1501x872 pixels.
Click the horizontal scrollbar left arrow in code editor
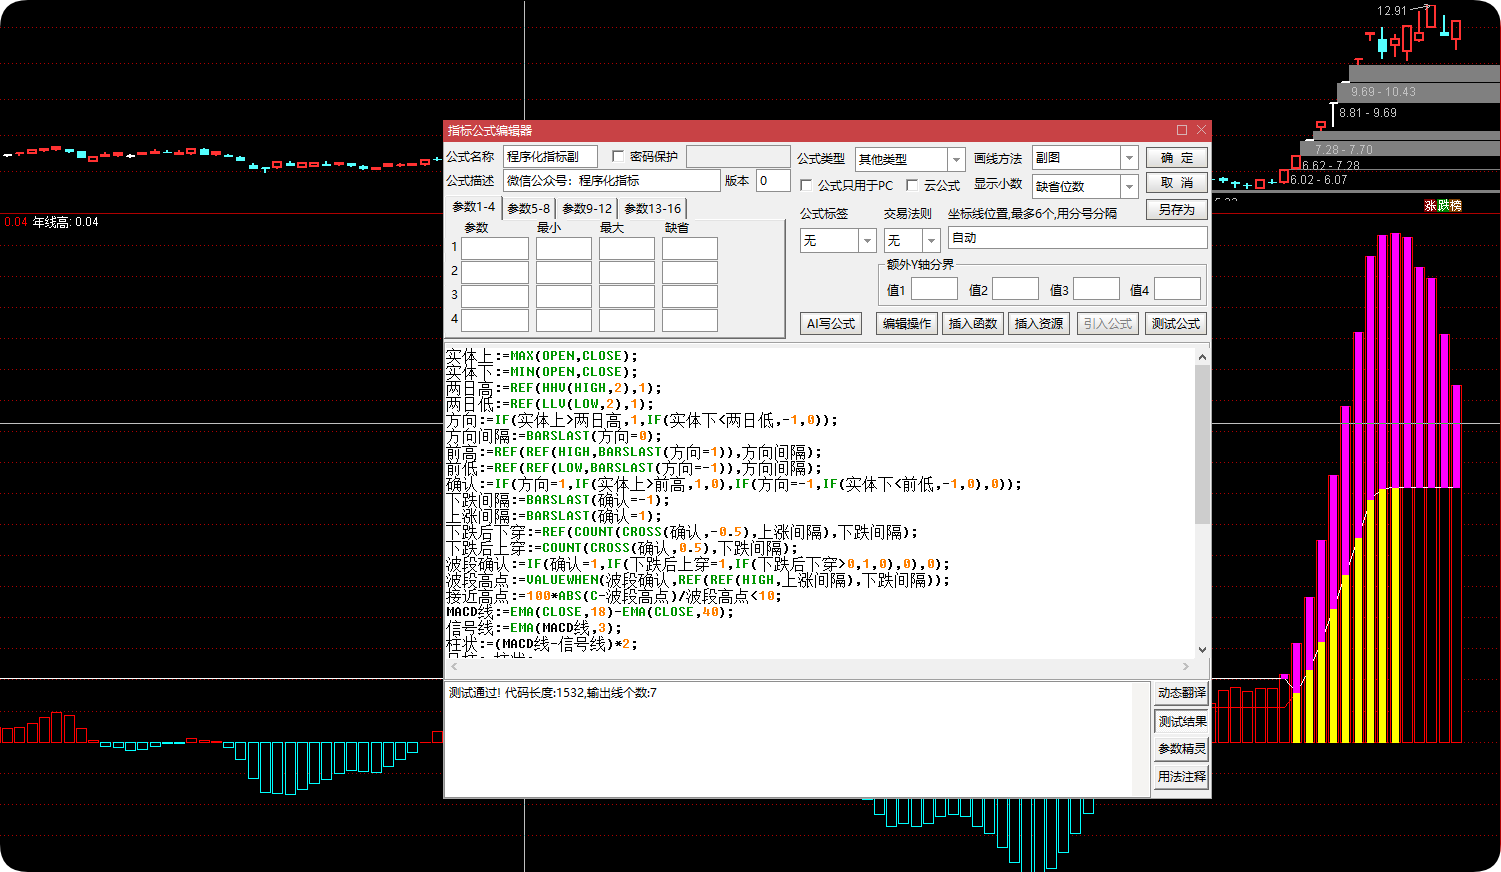pos(454,666)
